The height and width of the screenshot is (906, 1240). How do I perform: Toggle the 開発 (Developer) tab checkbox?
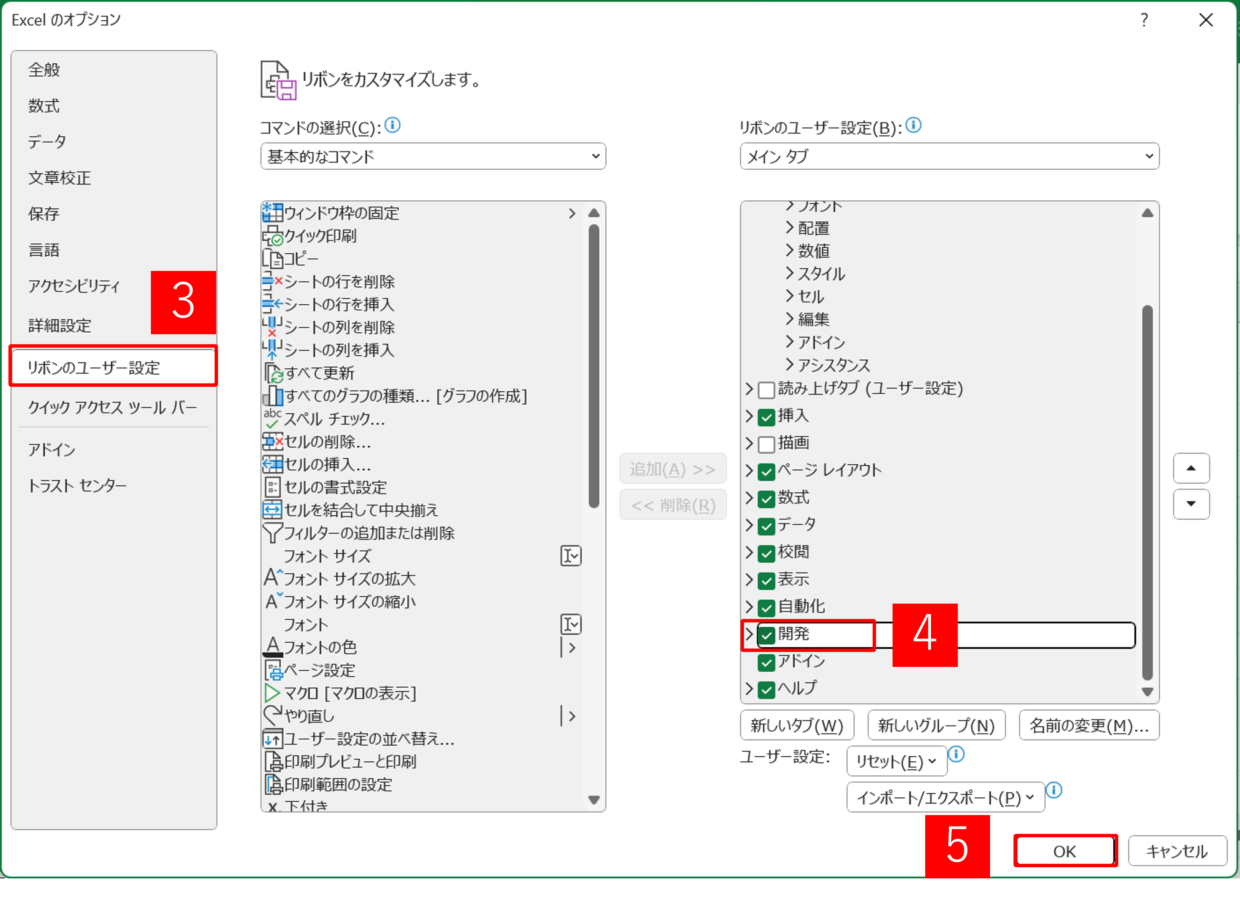767,635
